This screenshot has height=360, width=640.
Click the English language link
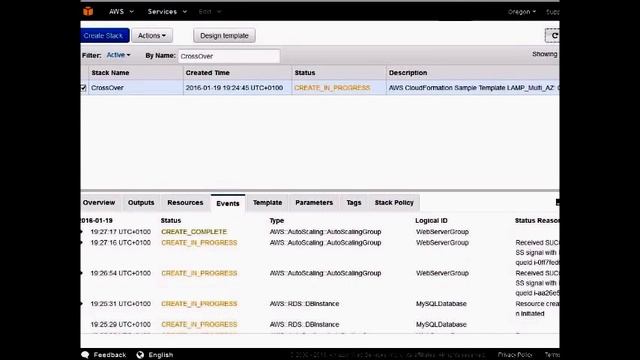coord(160,355)
